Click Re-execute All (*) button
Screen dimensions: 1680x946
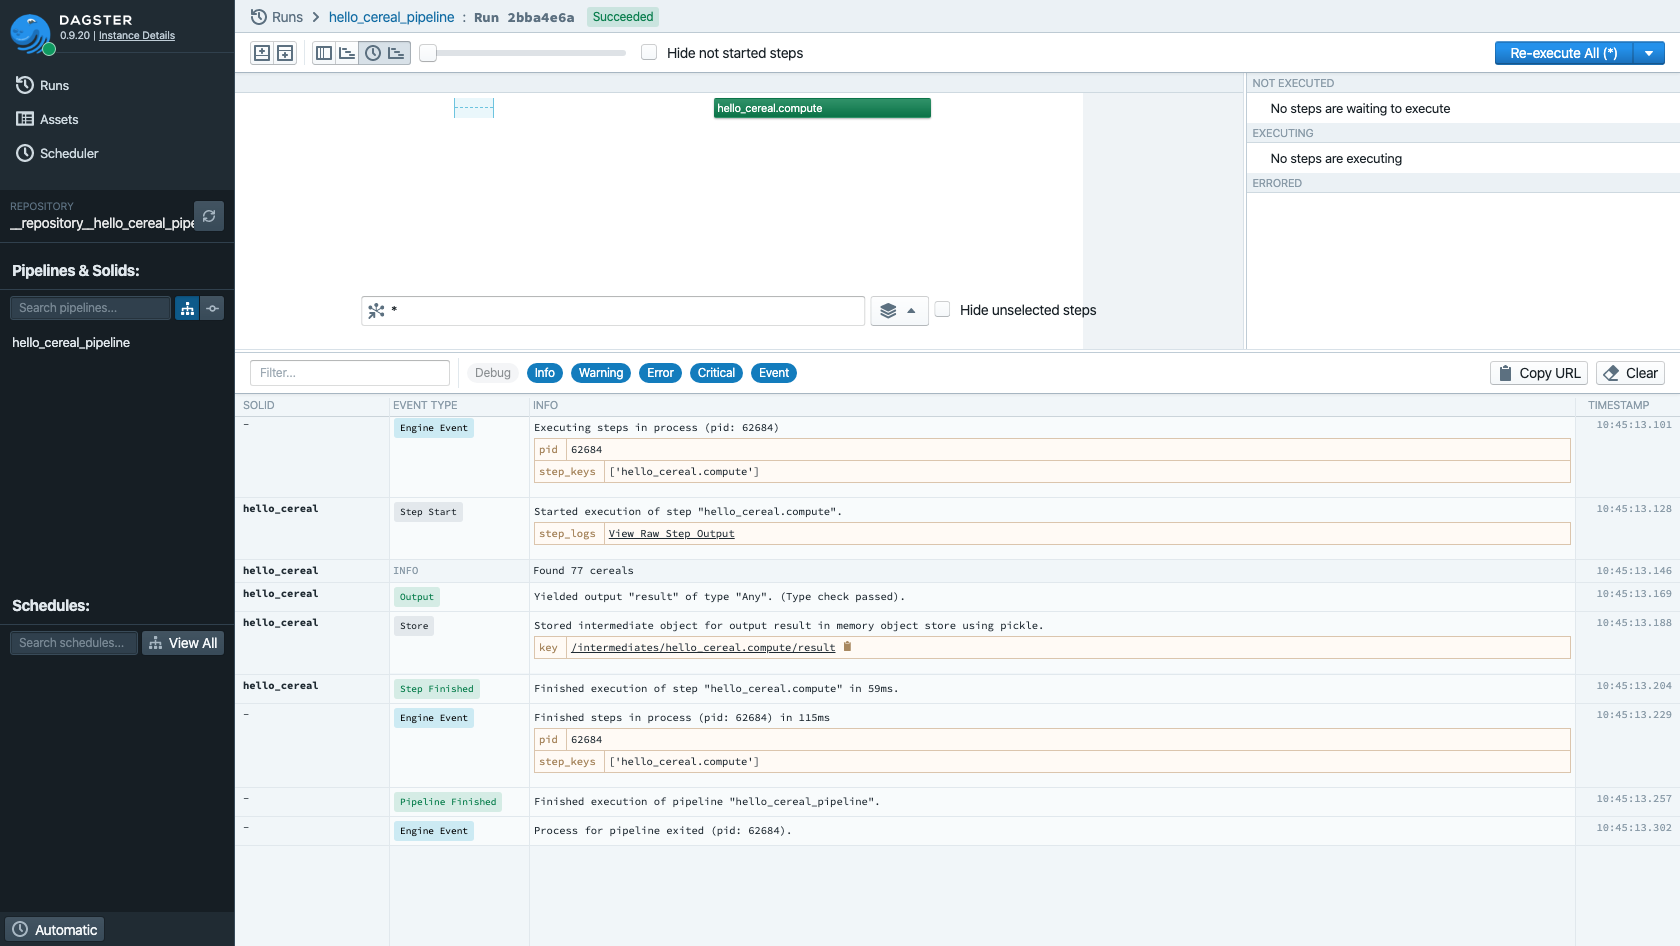coord(1563,53)
